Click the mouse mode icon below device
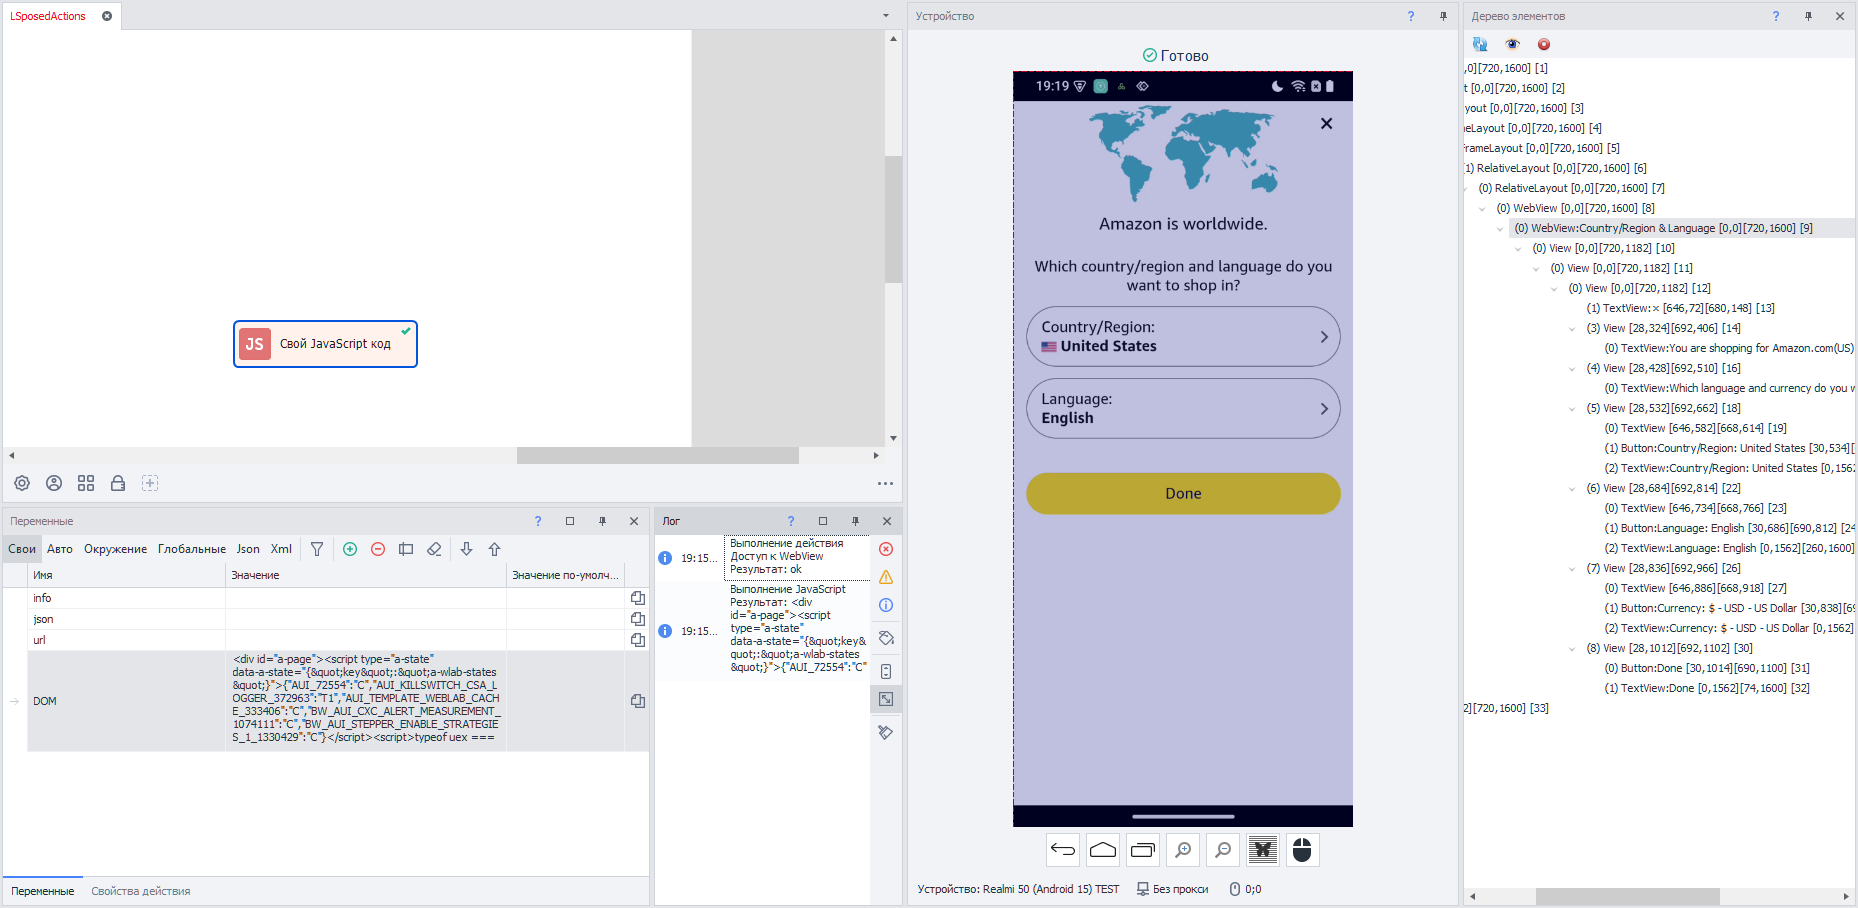 click(x=1302, y=850)
